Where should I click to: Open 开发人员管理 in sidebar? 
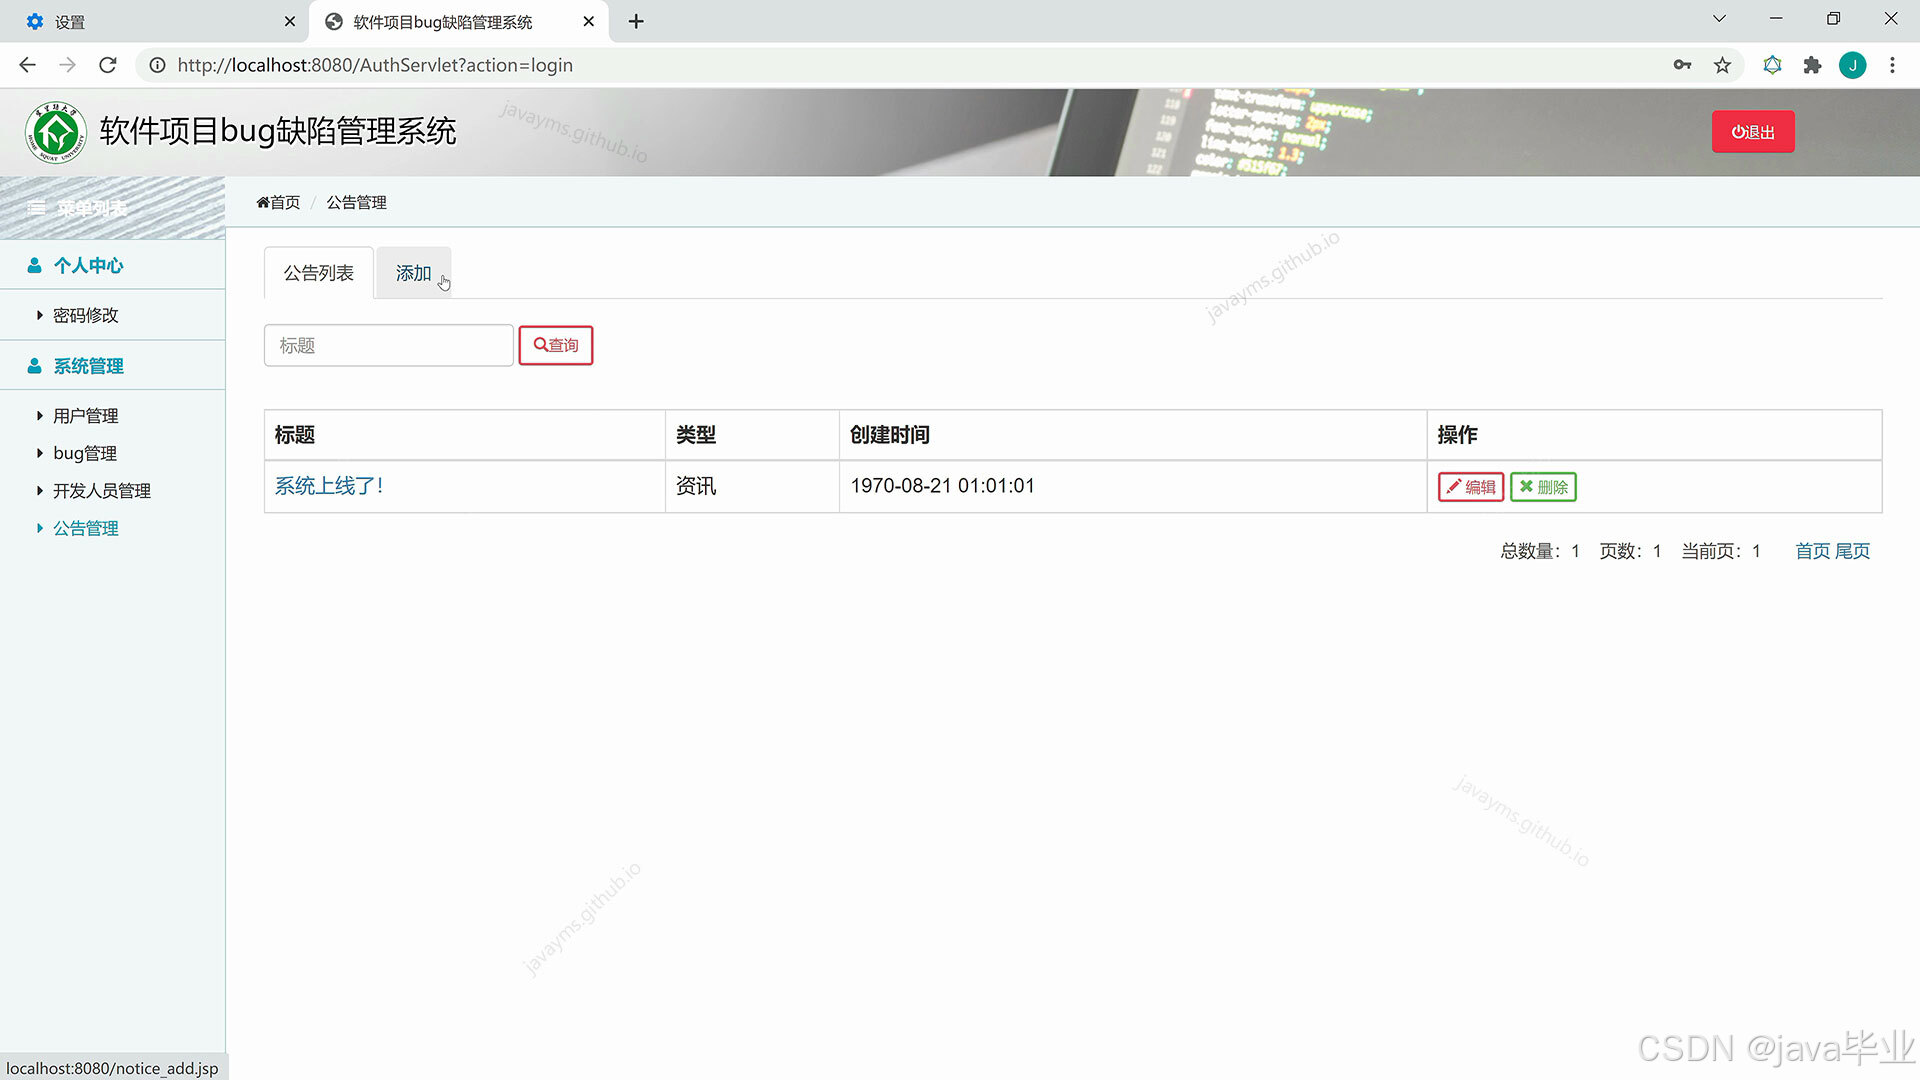click(101, 491)
